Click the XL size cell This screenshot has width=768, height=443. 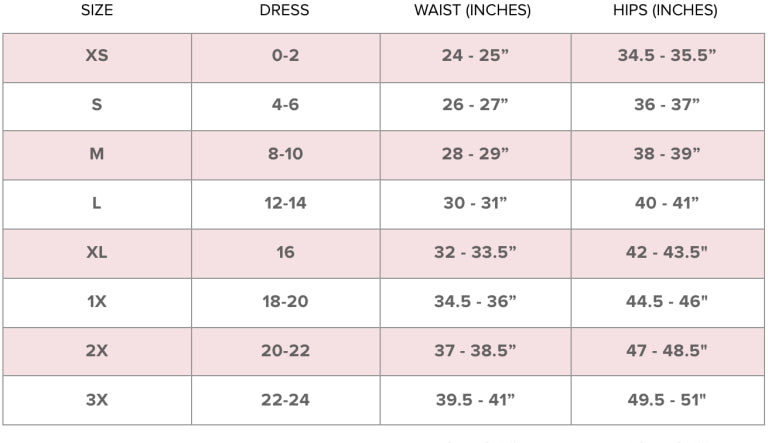point(97,252)
